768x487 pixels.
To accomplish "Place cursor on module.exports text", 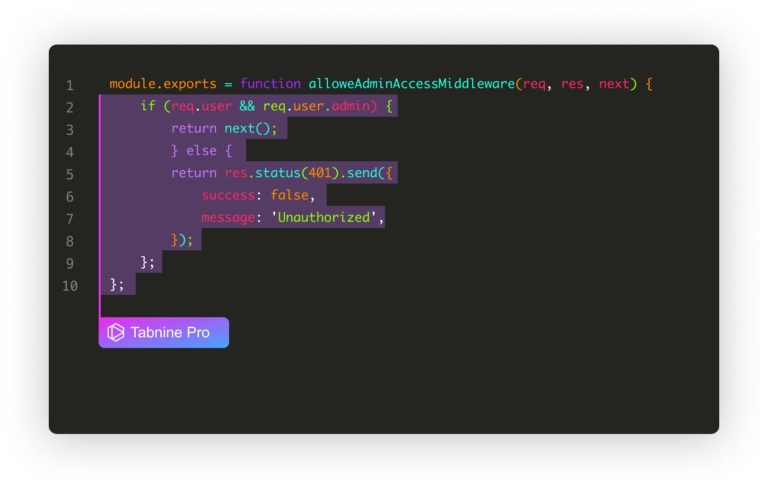I will point(163,84).
